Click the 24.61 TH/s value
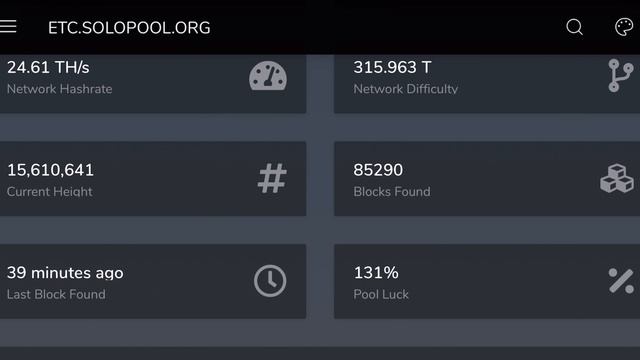Image resolution: width=640 pixels, height=360 pixels. [x=48, y=67]
